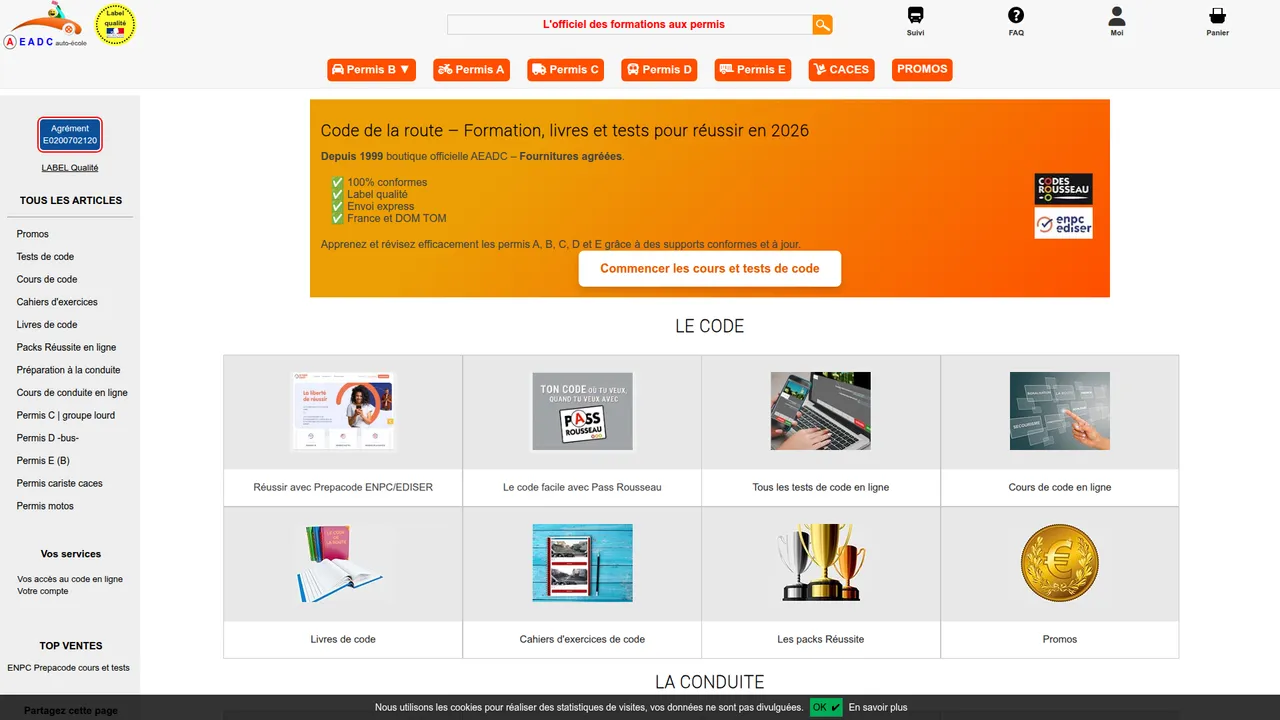Select the Permis E menu button
Screen dimensions: 1280x720
click(753, 70)
